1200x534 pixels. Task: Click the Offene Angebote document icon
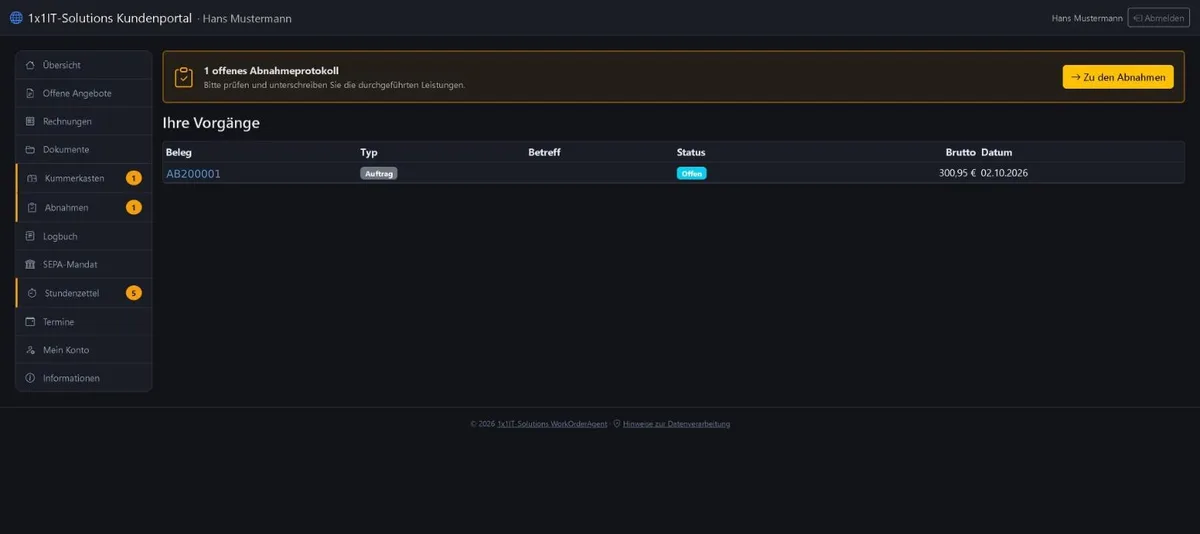tap(30, 93)
